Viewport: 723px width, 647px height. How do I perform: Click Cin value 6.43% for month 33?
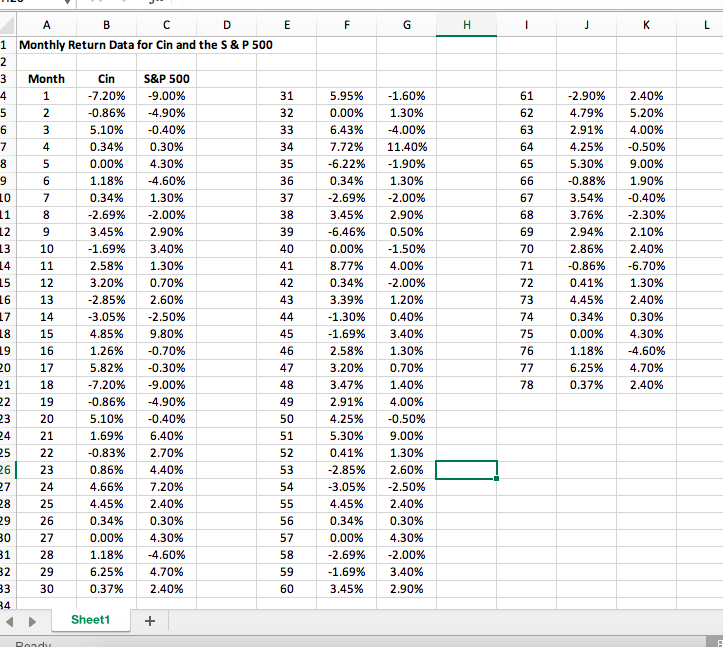tap(346, 130)
